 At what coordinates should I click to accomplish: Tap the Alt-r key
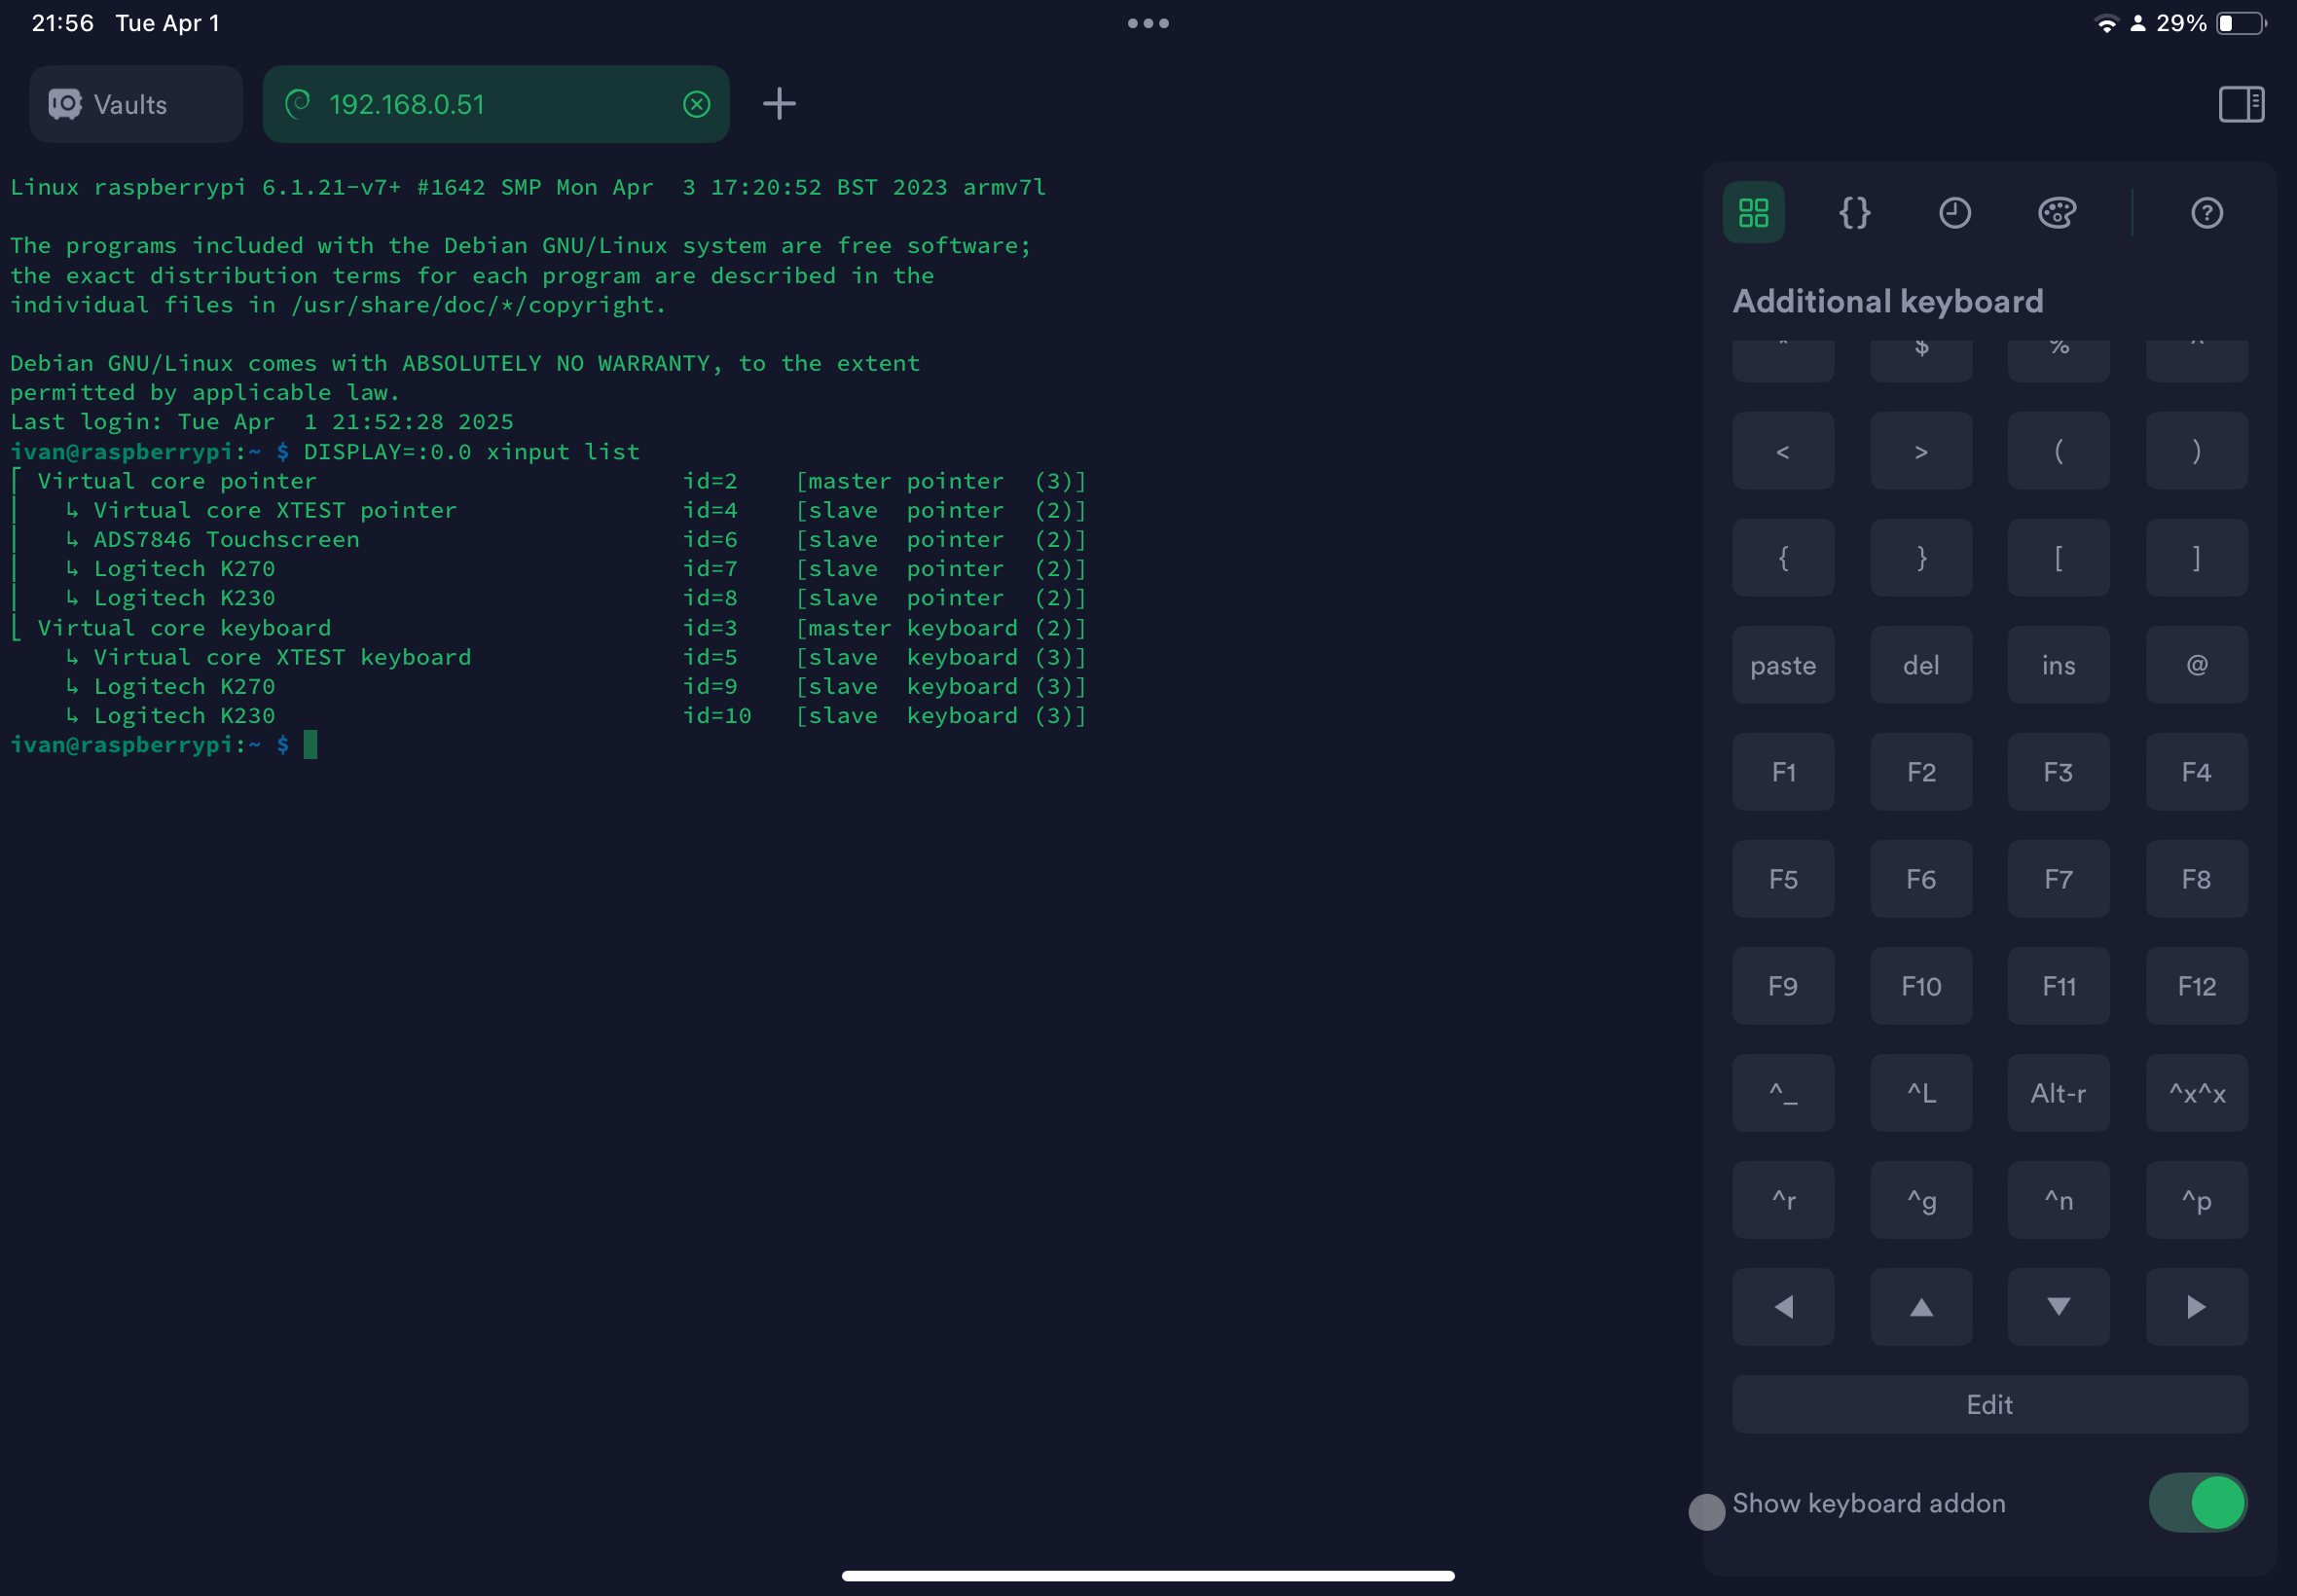(2058, 1093)
